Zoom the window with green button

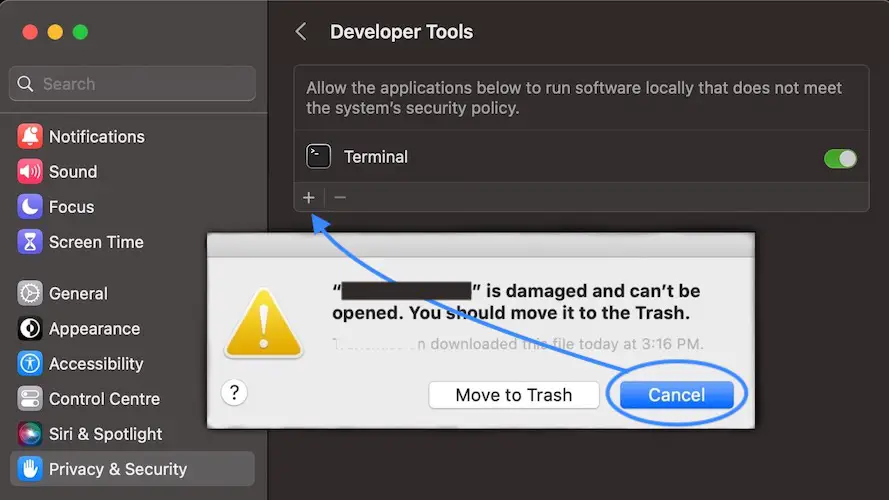pyautogui.click(x=81, y=32)
